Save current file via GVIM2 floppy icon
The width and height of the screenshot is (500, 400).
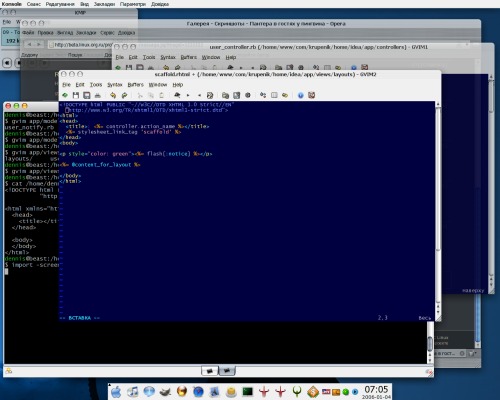[x=76, y=95]
